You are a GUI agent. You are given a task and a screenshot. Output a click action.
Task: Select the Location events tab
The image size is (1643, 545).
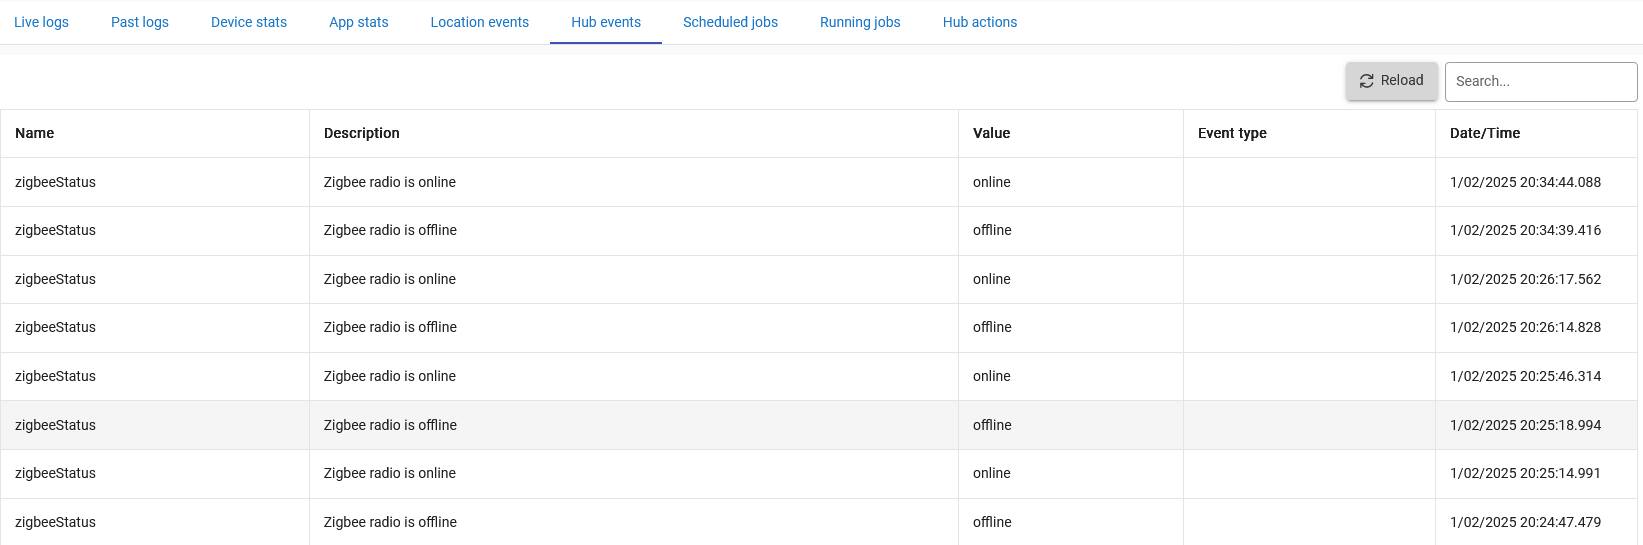(x=480, y=22)
